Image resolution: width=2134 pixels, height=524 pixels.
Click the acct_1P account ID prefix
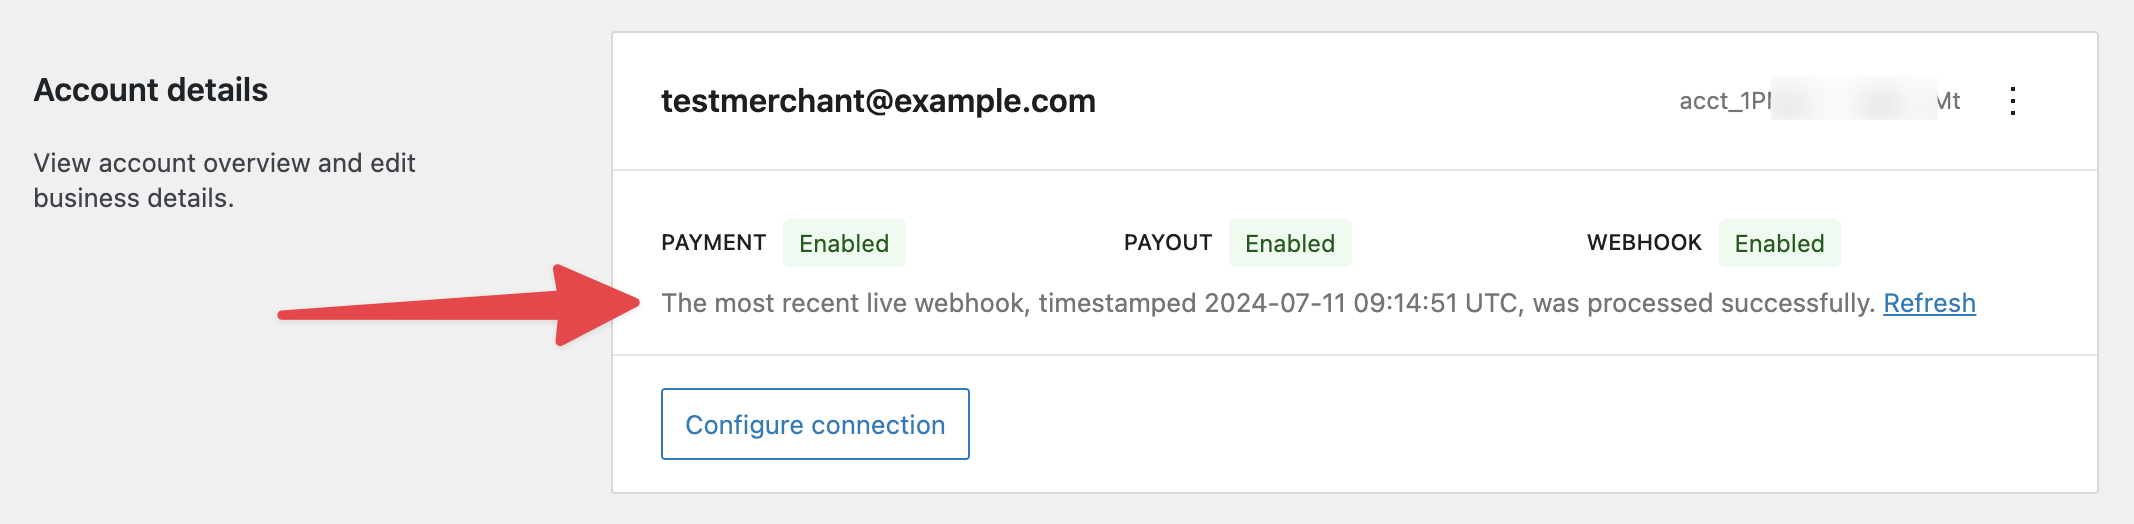1724,101
